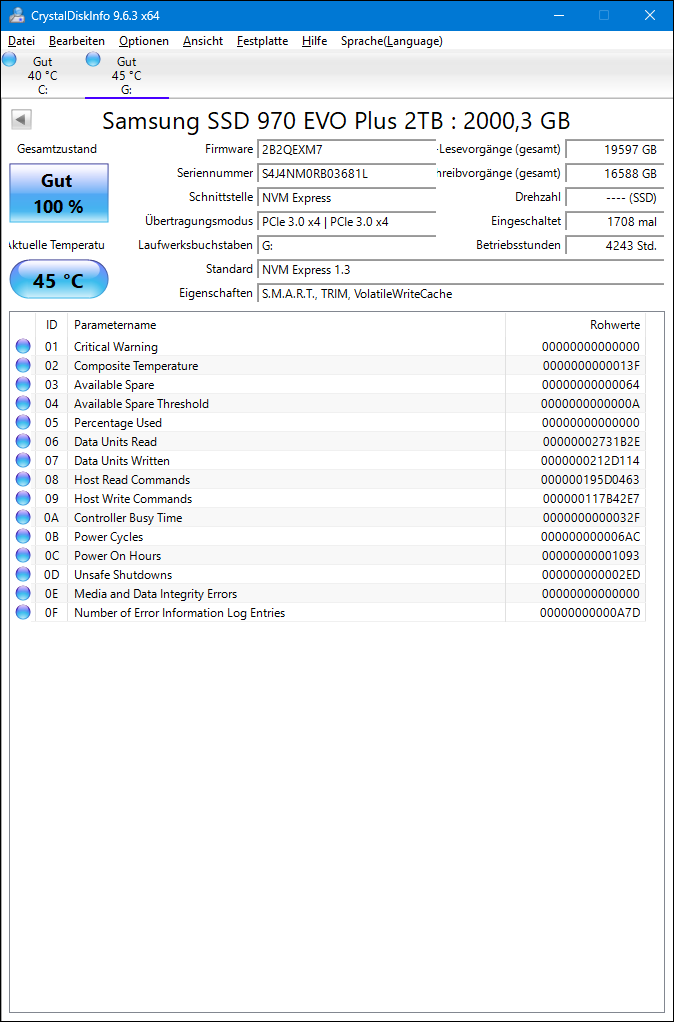
Task: Click raw value 00000002731B2E
Action: (x=591, y=441)
